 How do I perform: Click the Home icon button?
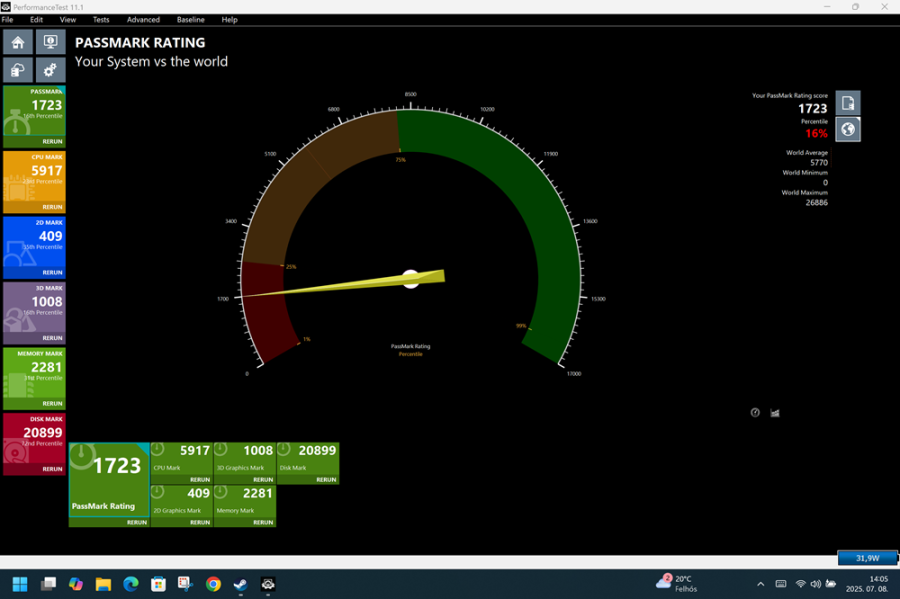coord(18,42)
